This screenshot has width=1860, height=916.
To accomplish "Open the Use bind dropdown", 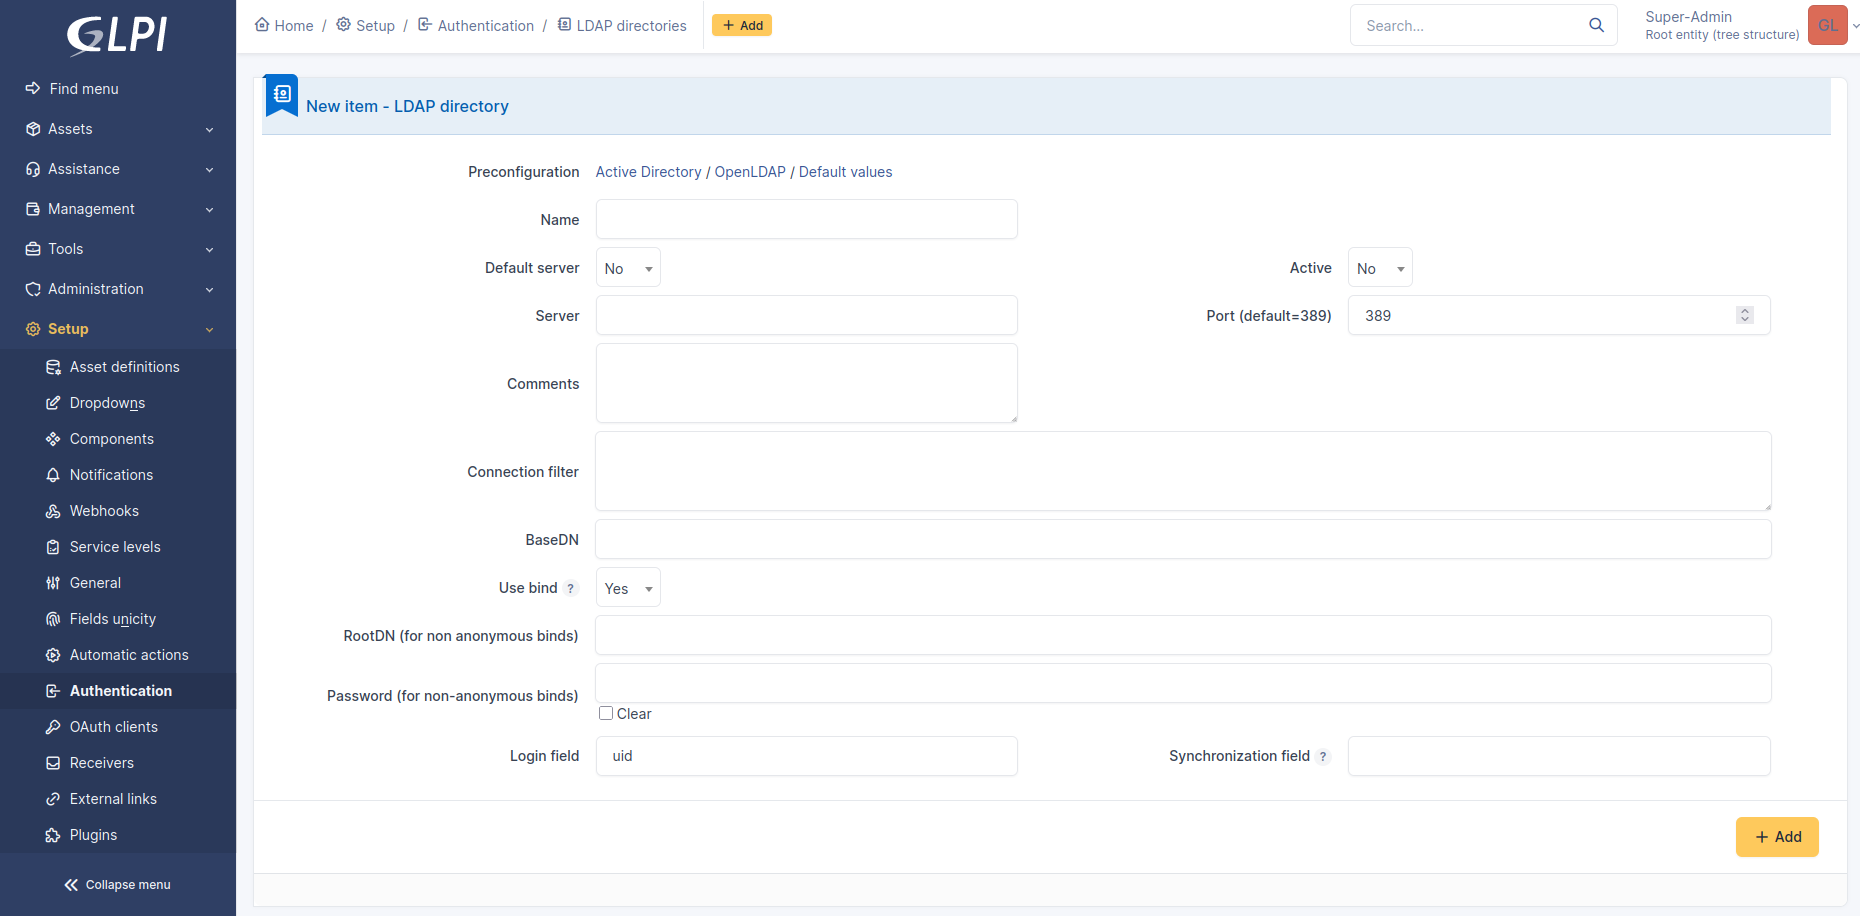I will 627,588.
